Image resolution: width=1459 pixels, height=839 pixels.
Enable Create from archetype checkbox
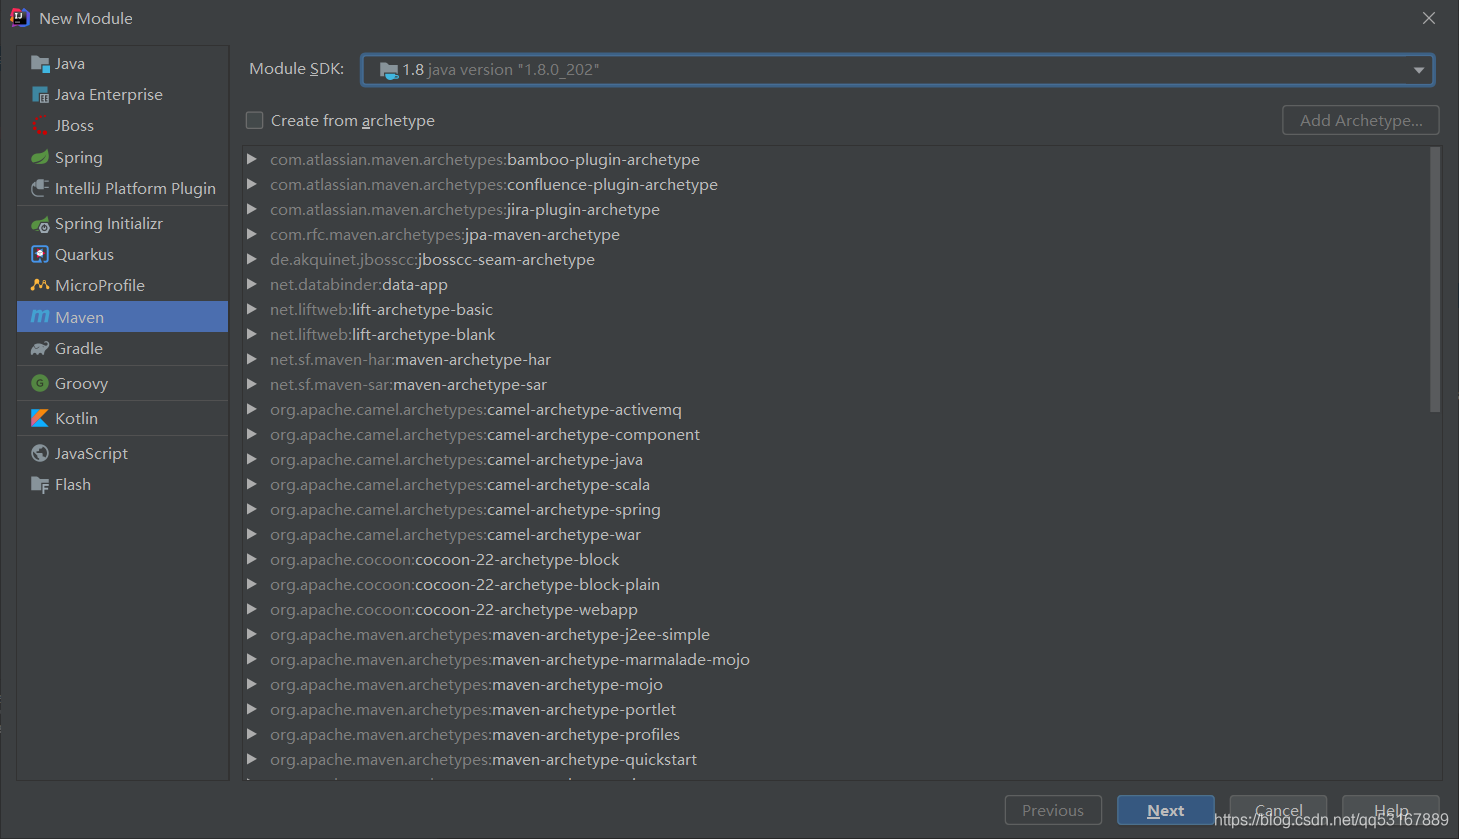pyautogui.click(x=255, y=121)
